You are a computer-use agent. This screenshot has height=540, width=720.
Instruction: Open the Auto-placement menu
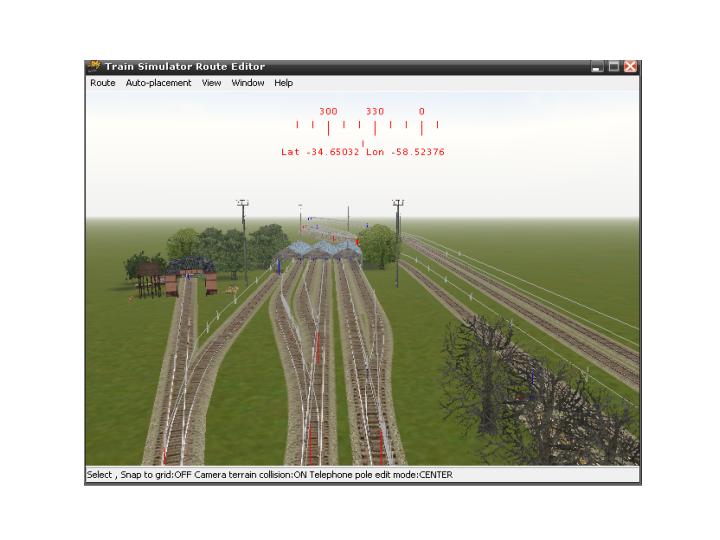pos(158,83)
